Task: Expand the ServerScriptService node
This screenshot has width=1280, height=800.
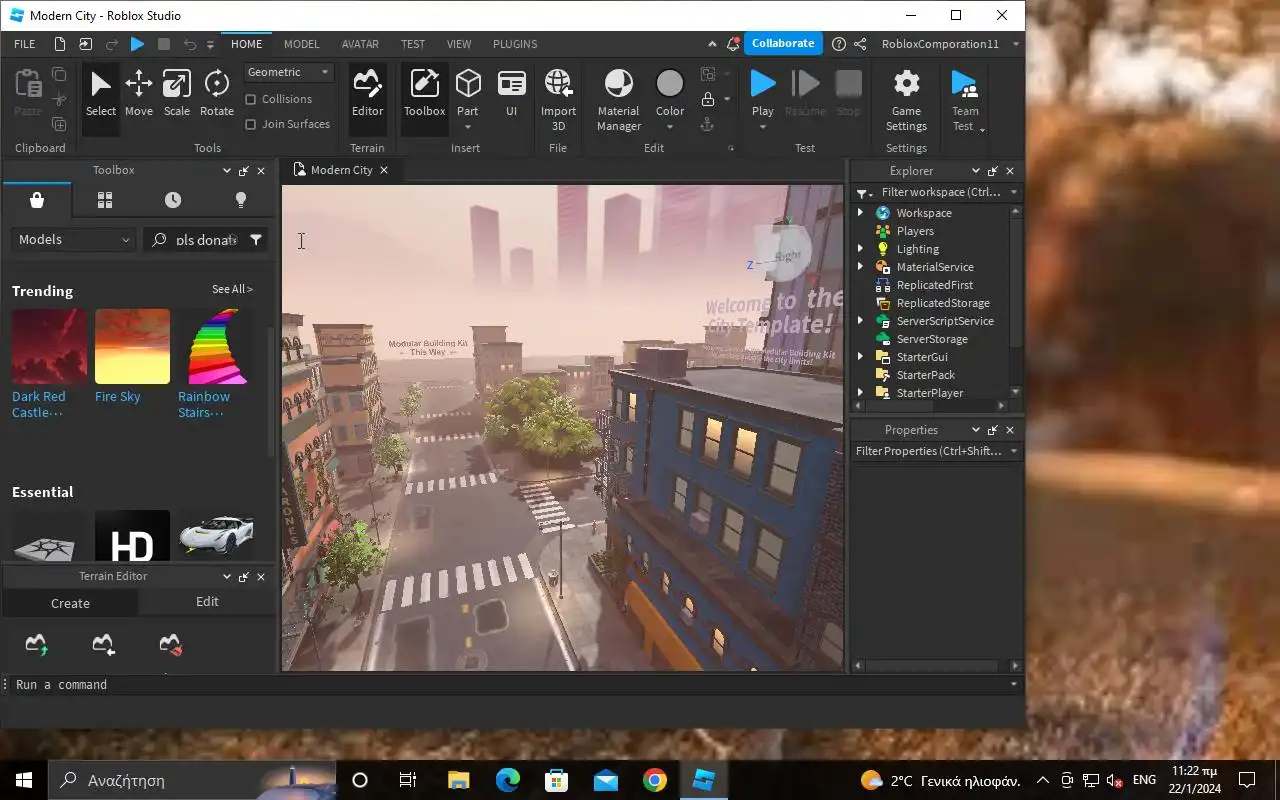Action: pyautogui.click(x=860, y=321)
